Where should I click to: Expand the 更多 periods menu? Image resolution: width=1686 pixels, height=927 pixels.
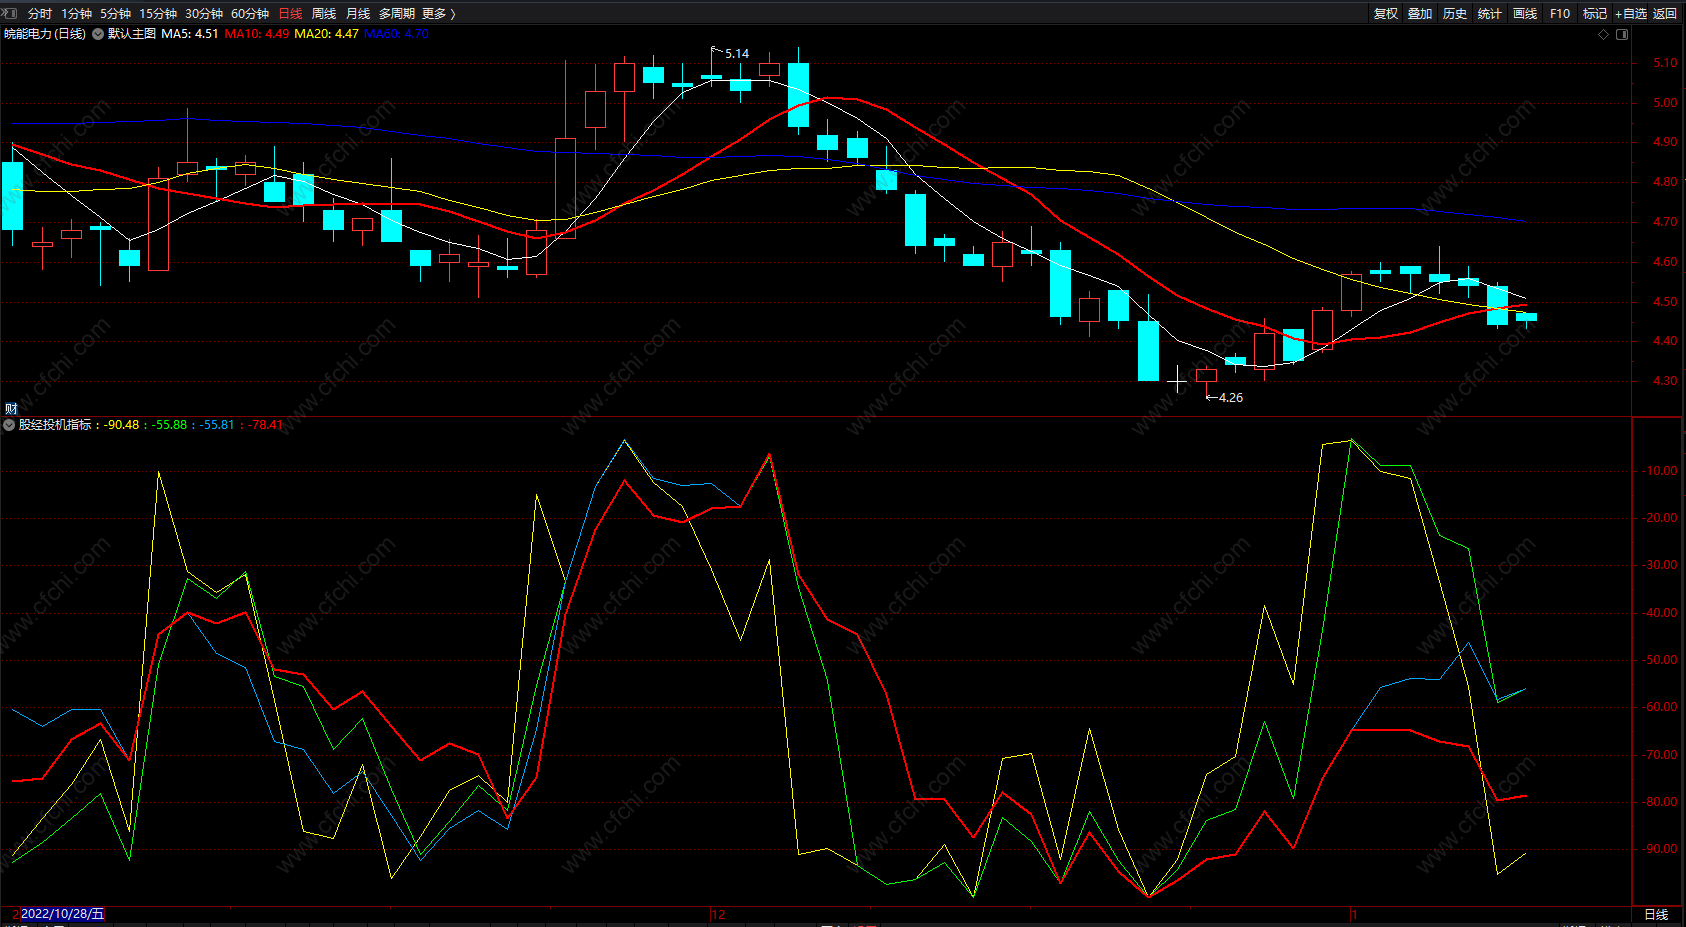coord(439,14)
